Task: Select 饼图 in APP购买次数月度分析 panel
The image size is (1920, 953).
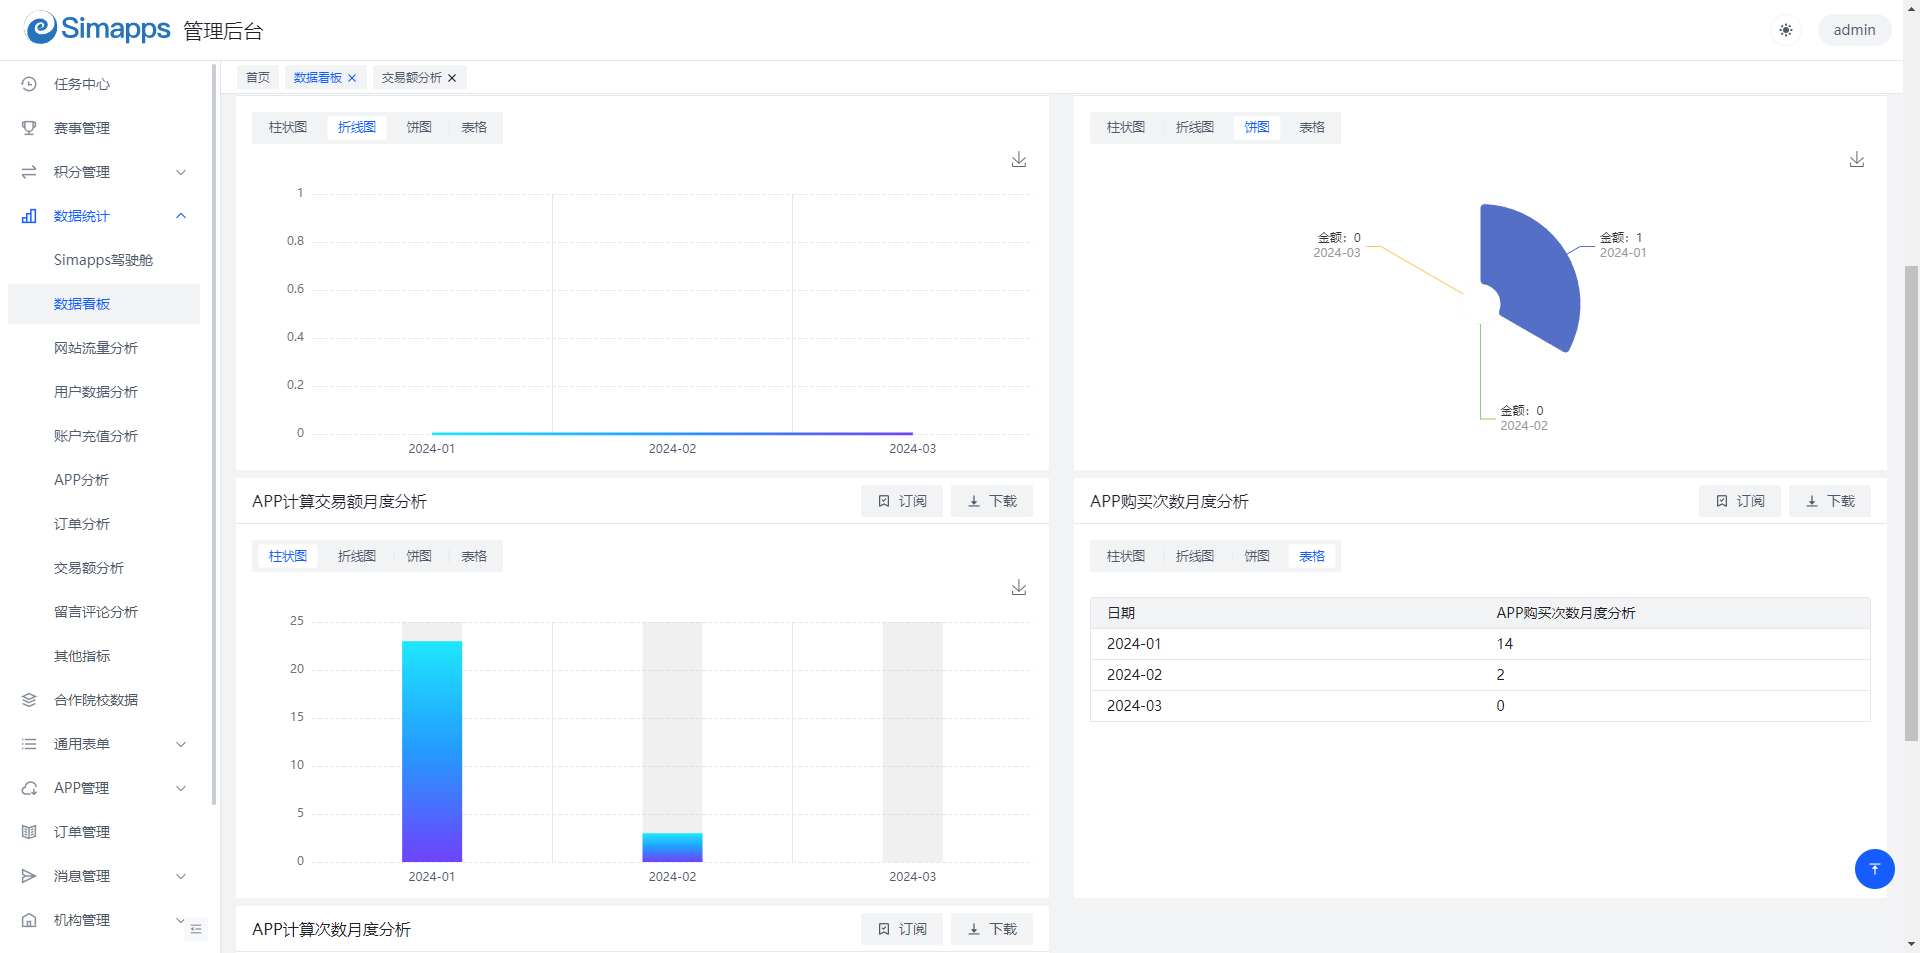Action: pos(1257,556)
